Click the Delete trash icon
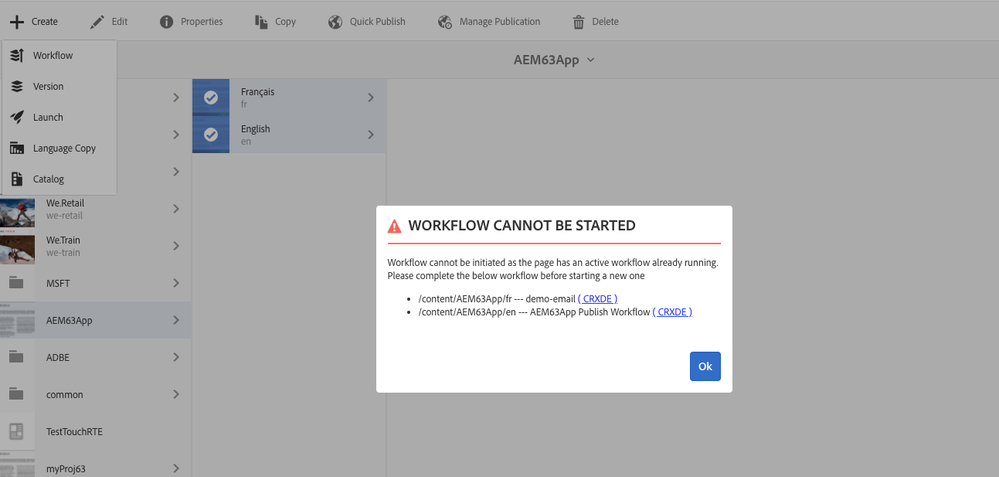The height and width of the screenshot is (477, 999). click(x=578, y=21)
